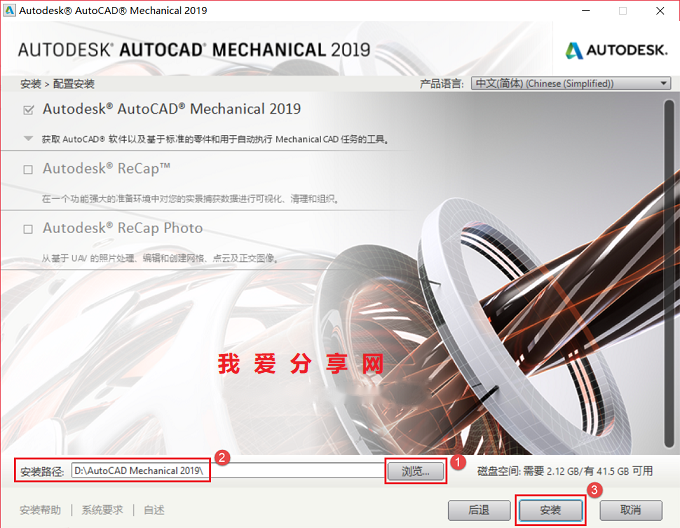Image resolution: width=680 pixels, height=528 pixels.
Task: Click the 安装 breadcrumb text
Action: (30, 84)
